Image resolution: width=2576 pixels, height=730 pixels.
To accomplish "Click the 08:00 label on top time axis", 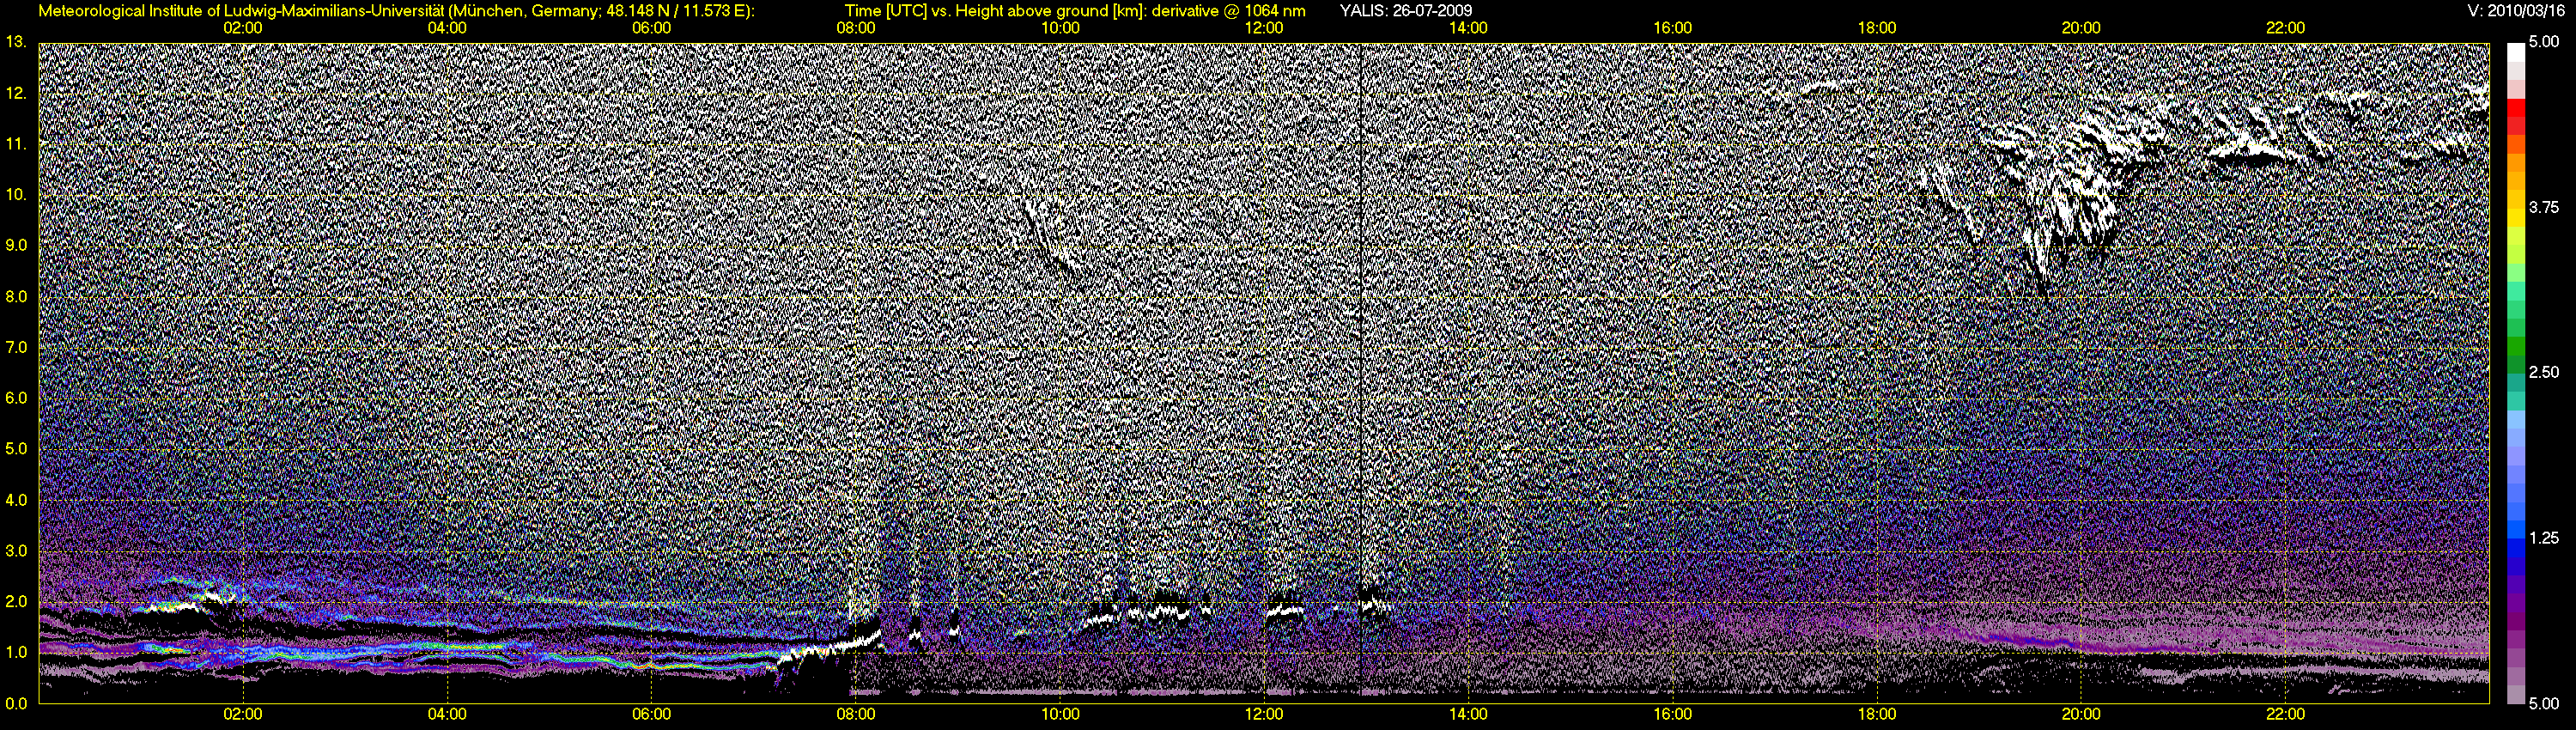I will click(856, 28).
